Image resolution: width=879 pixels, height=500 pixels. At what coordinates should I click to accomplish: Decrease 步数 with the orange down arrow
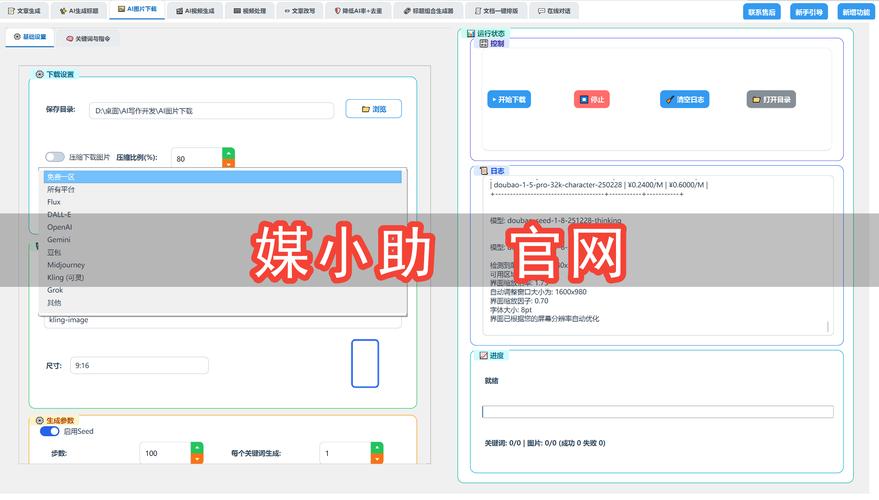(x=196, y=459)
